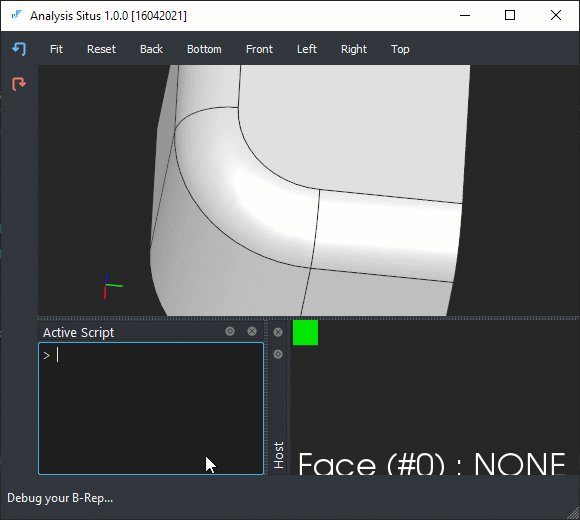580x520 pixels.
Task: Click the XYZ axis triad in viewport
Action: pos(112,287)
